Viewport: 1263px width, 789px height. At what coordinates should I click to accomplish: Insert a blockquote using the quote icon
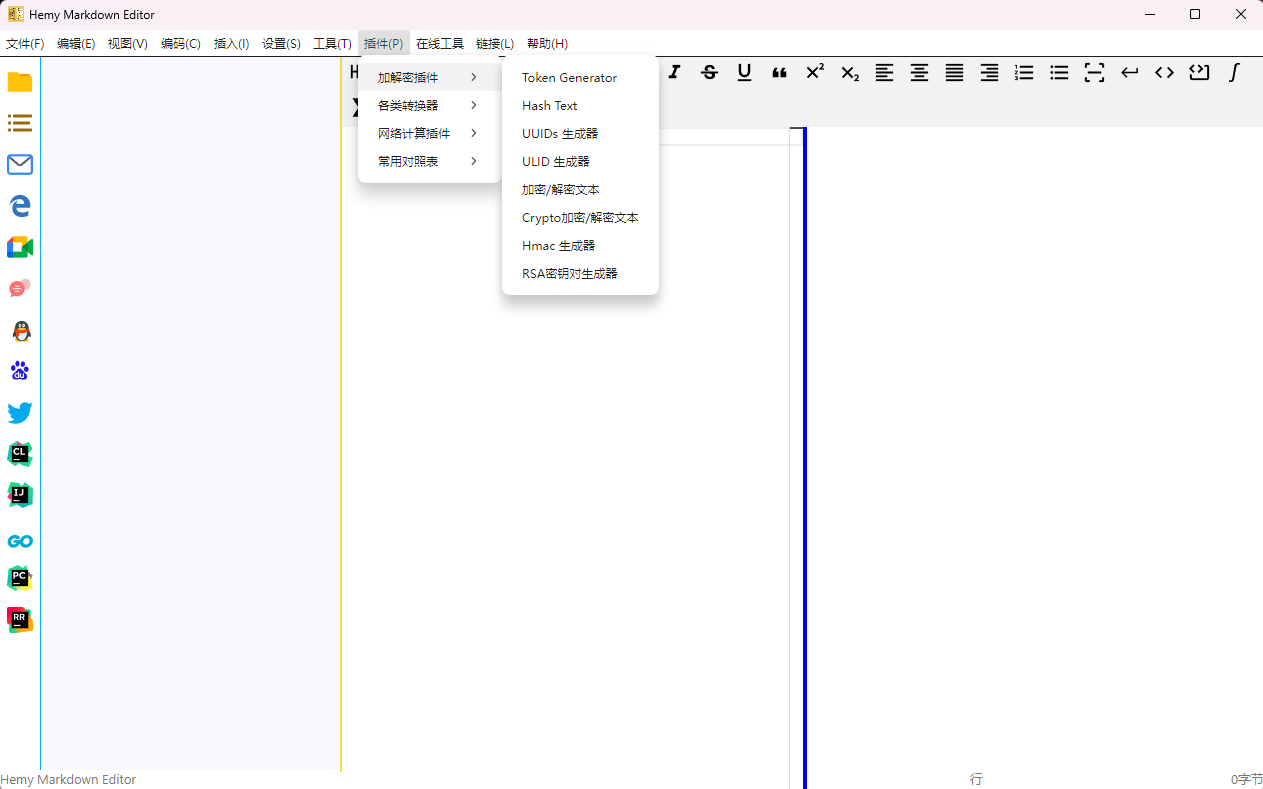point(779,72)
